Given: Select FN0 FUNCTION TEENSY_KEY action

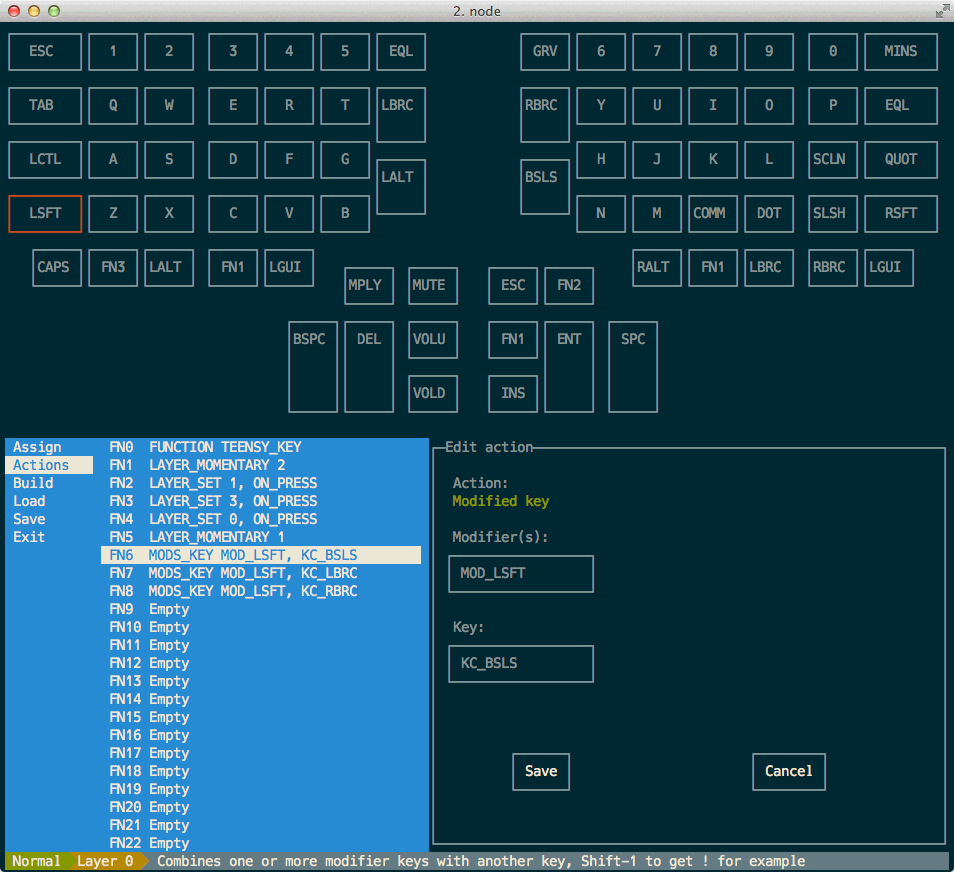Looking at the screenshot, I should tap(205, 447).
